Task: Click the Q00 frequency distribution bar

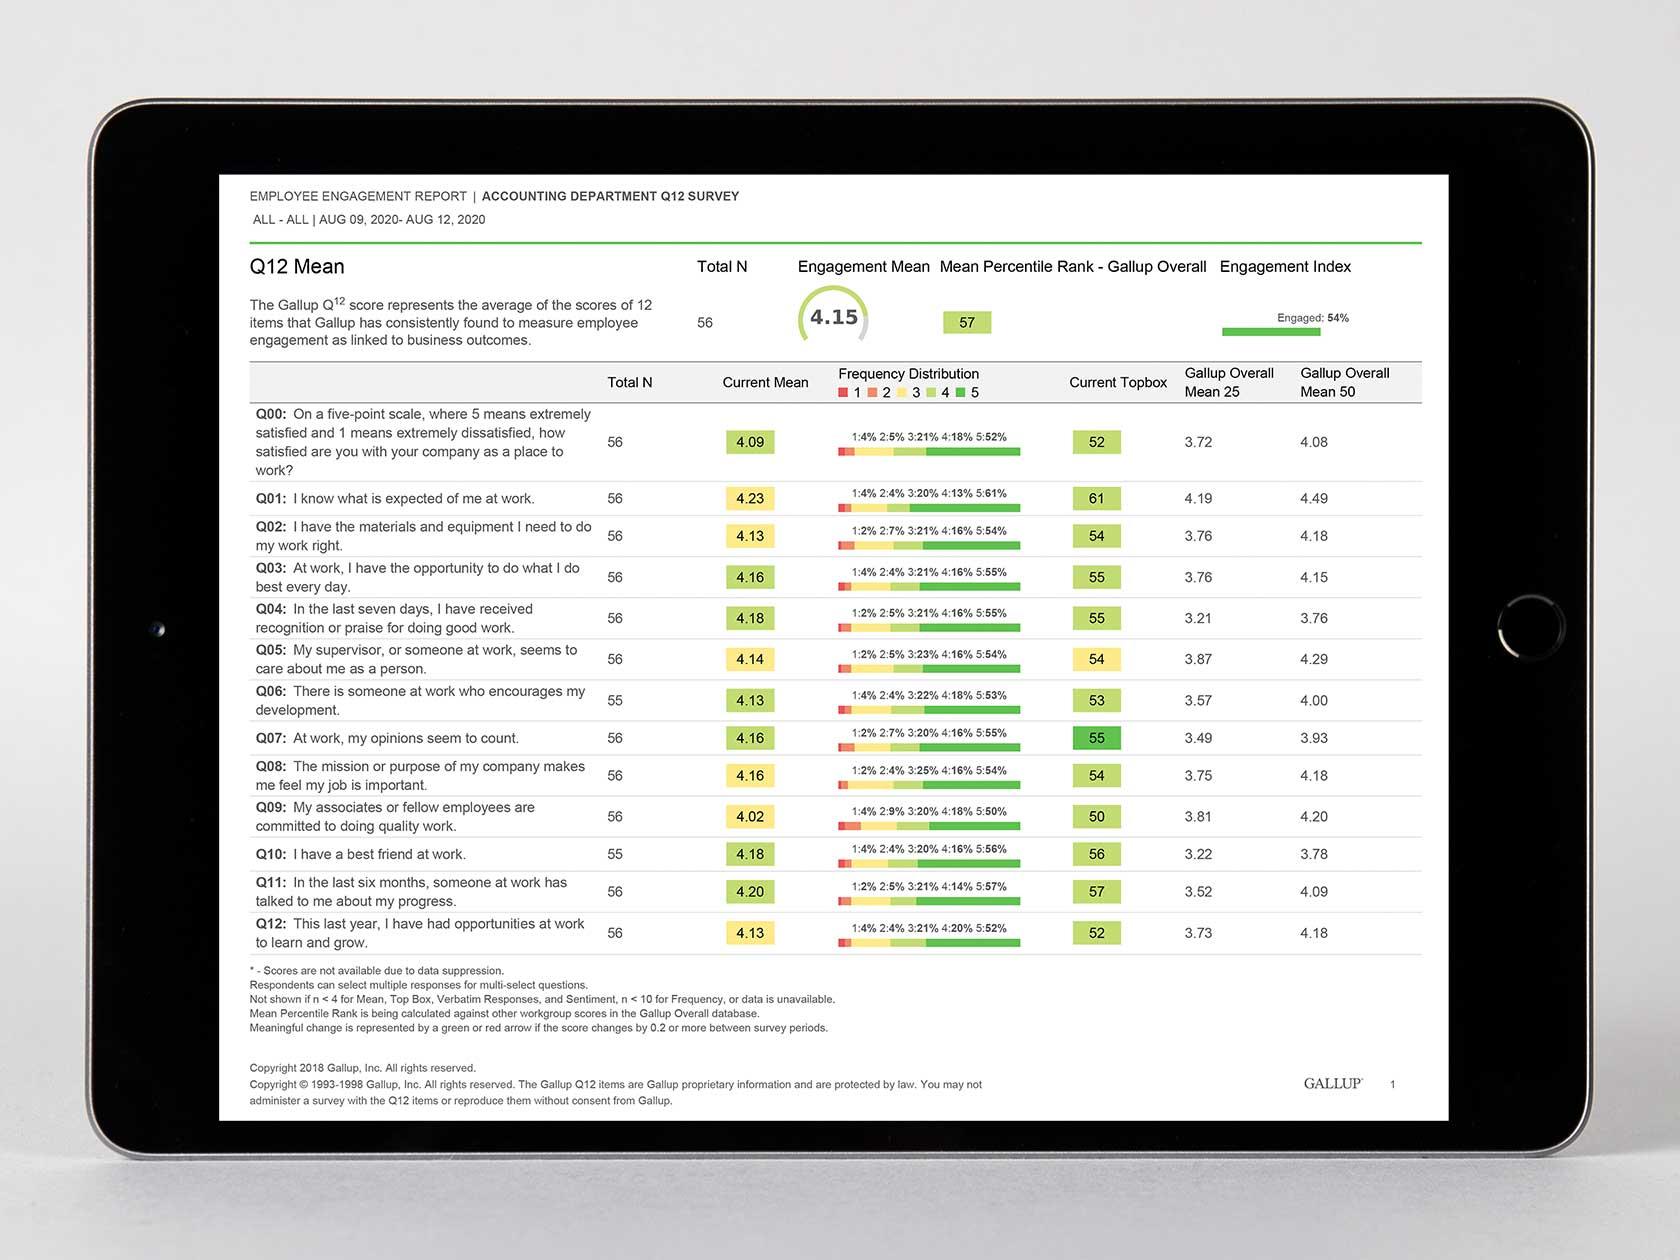Action: click(x=929, y=452)
